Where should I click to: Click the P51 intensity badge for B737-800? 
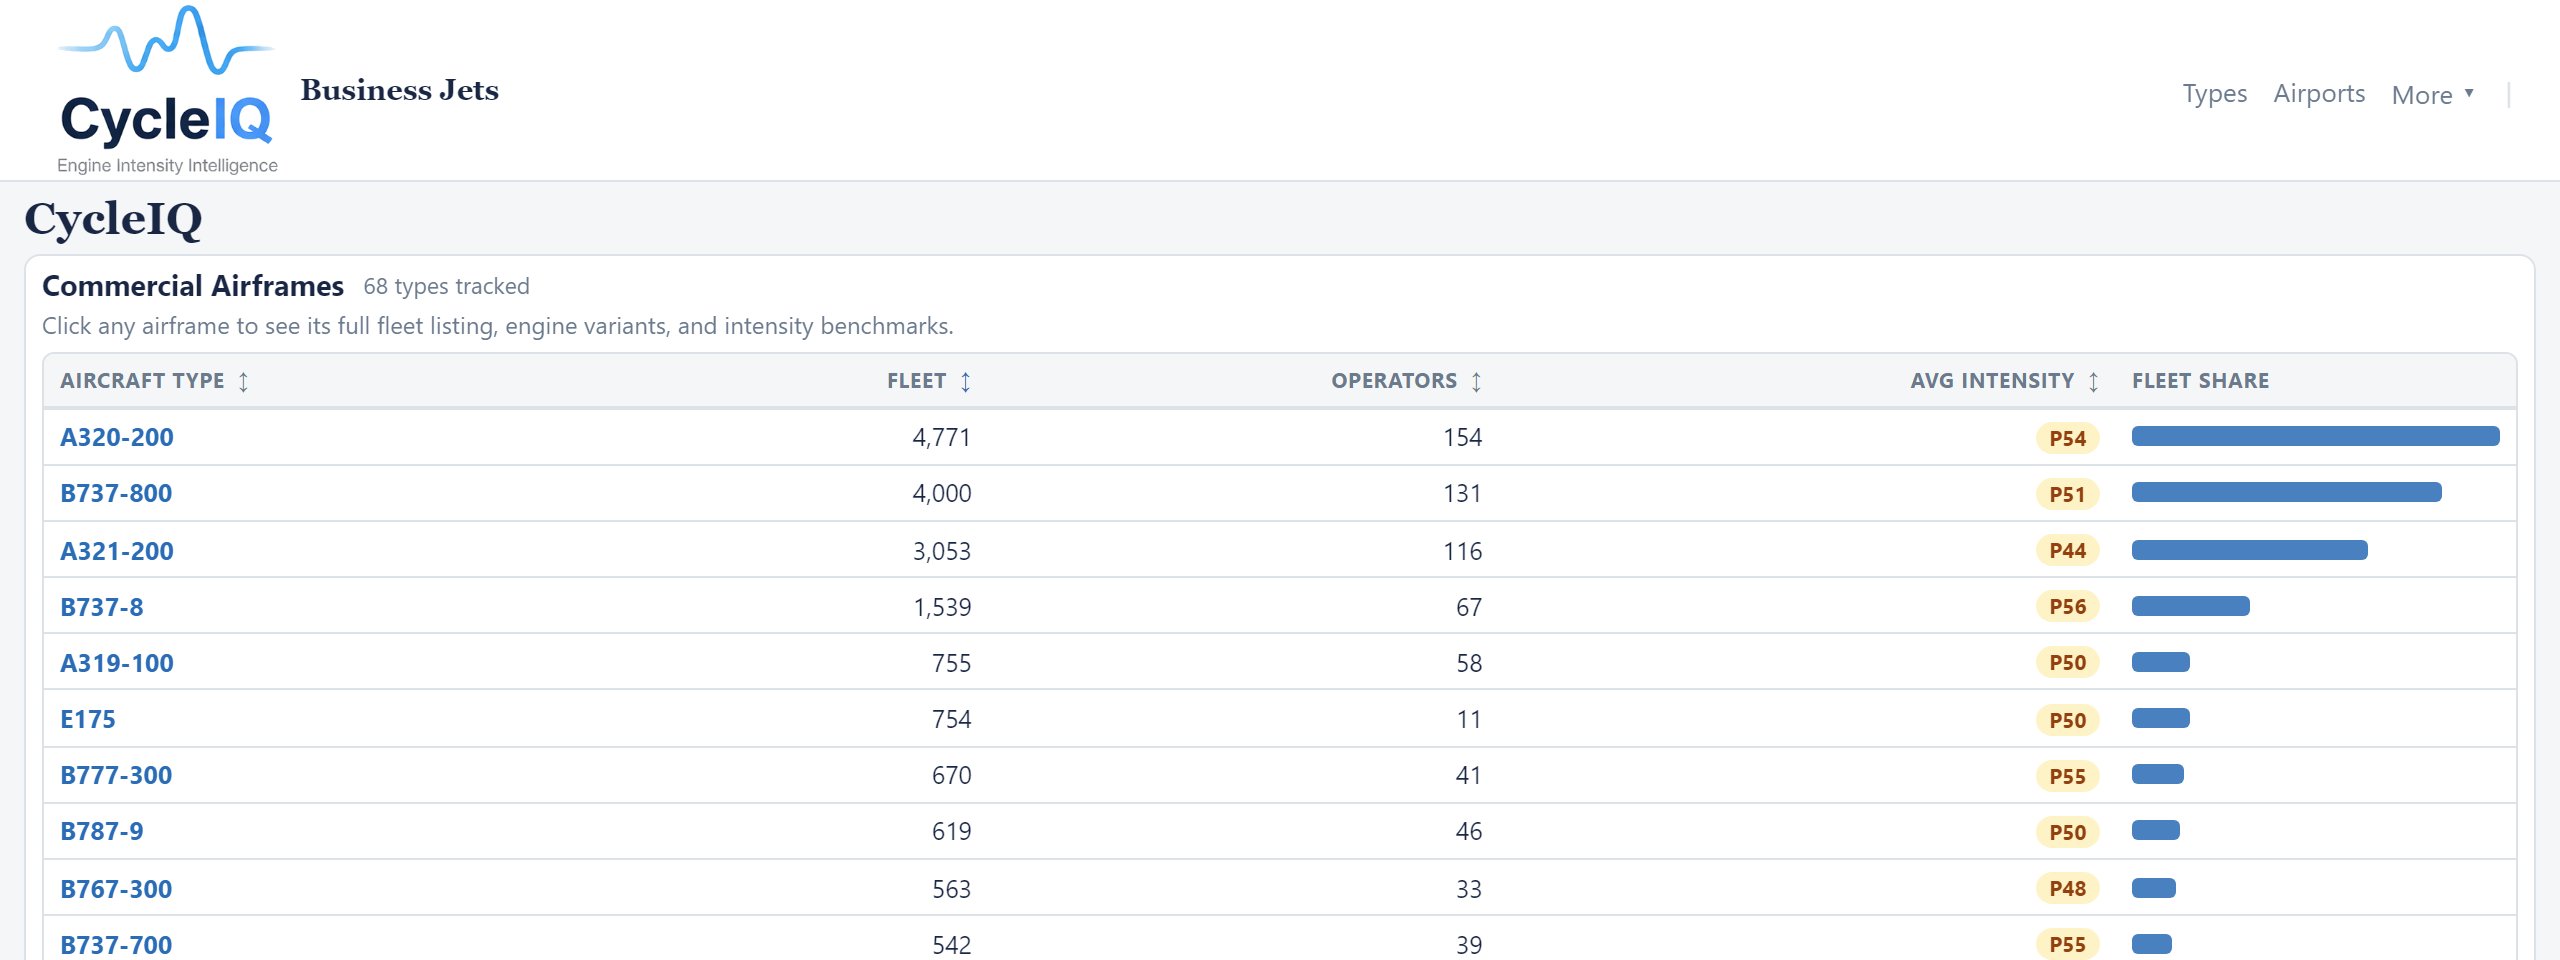pyautogui.click(x=2067, y=494)
